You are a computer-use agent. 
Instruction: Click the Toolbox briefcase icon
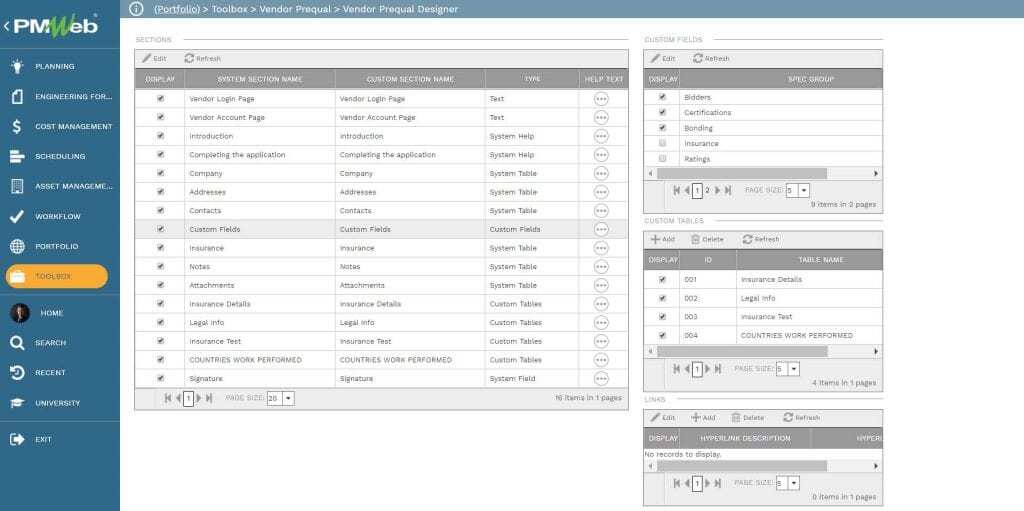coord(18,276)
